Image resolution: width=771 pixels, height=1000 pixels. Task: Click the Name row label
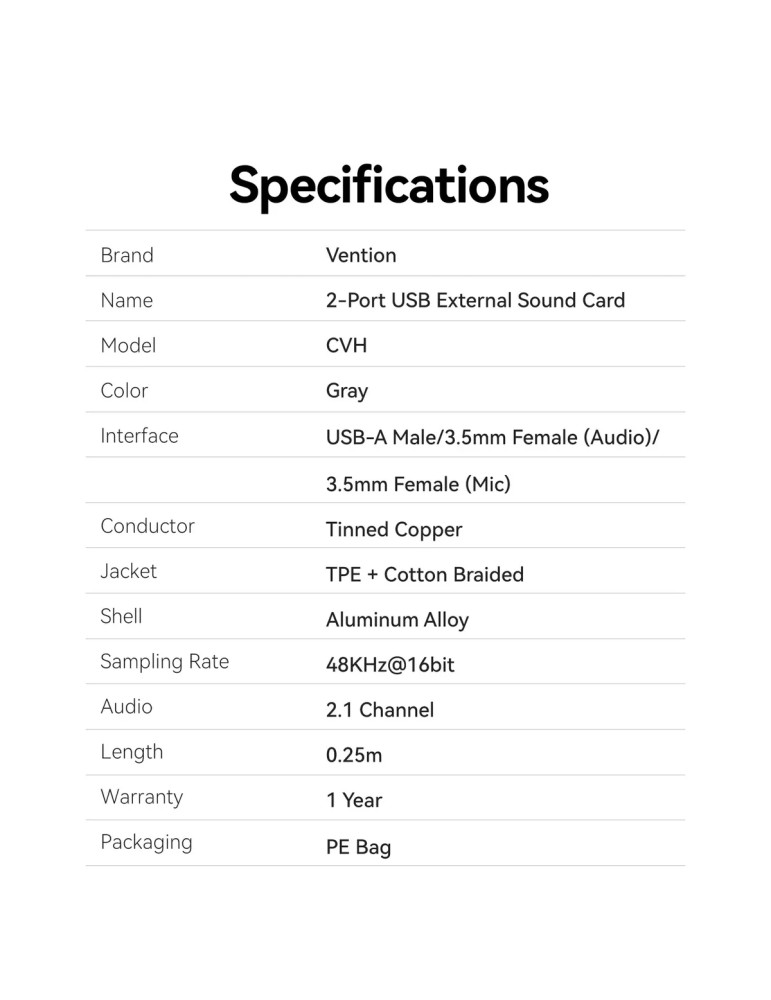pos(127,300)
